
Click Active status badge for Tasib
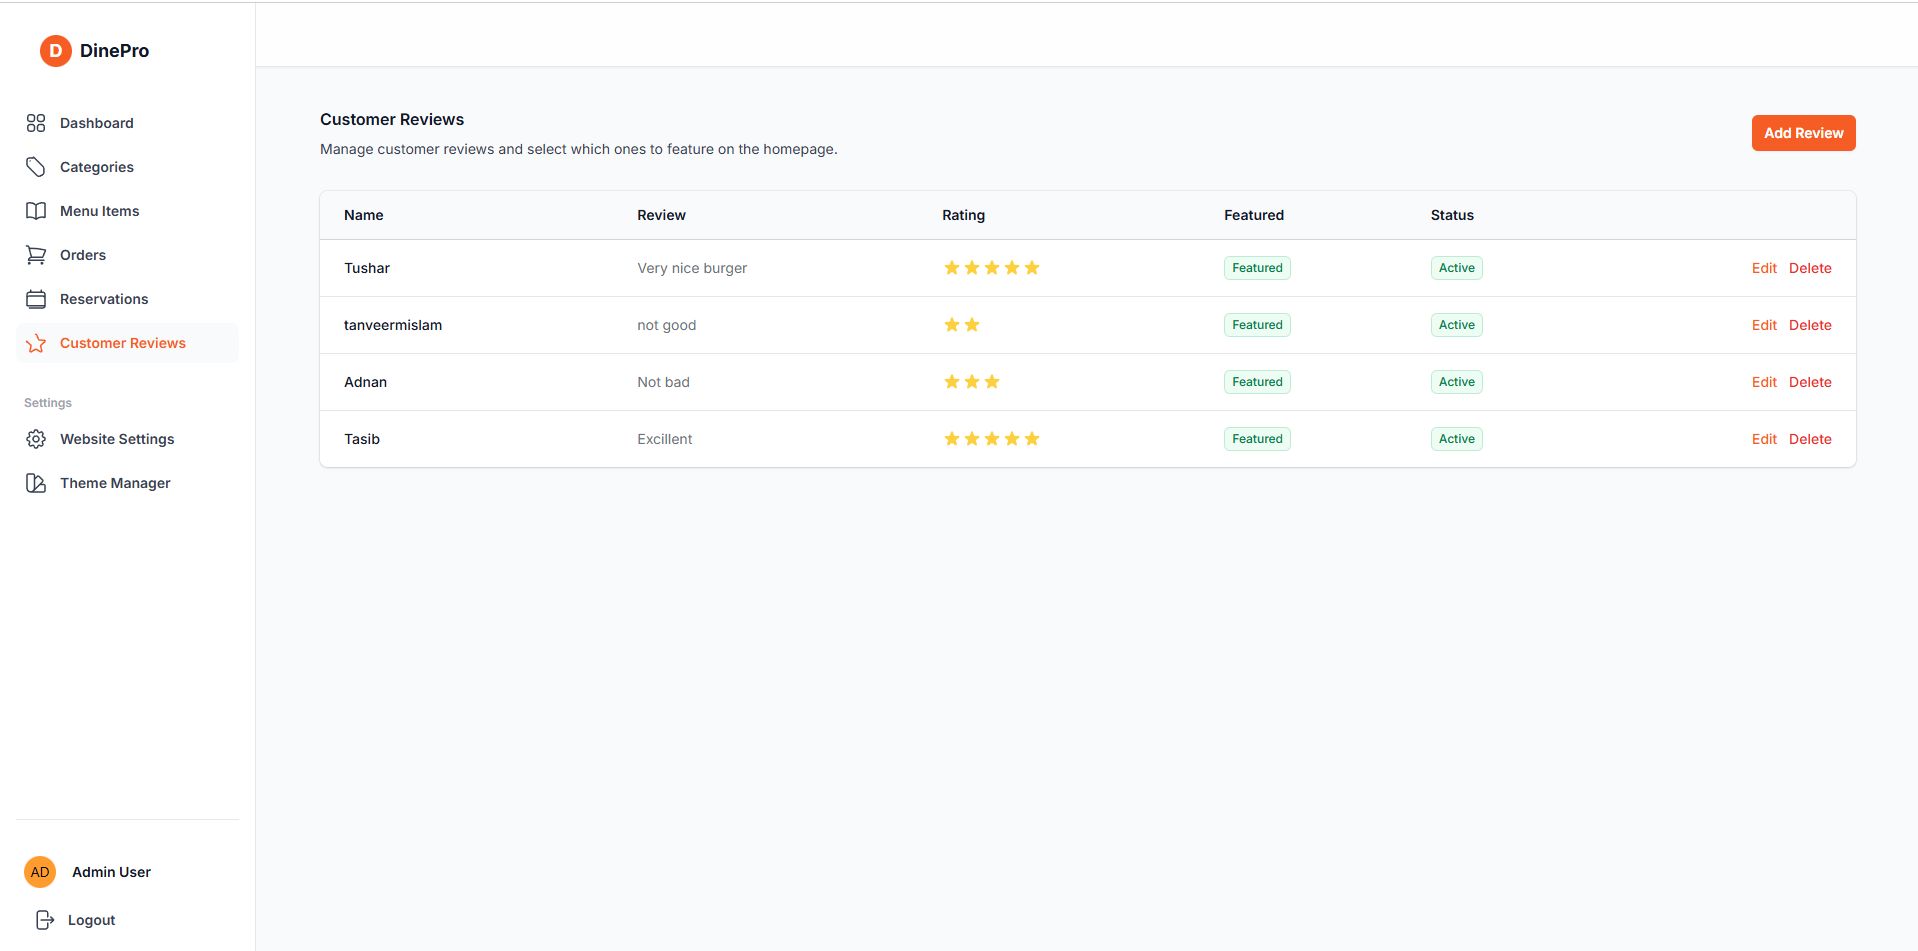coord(1456,439)
